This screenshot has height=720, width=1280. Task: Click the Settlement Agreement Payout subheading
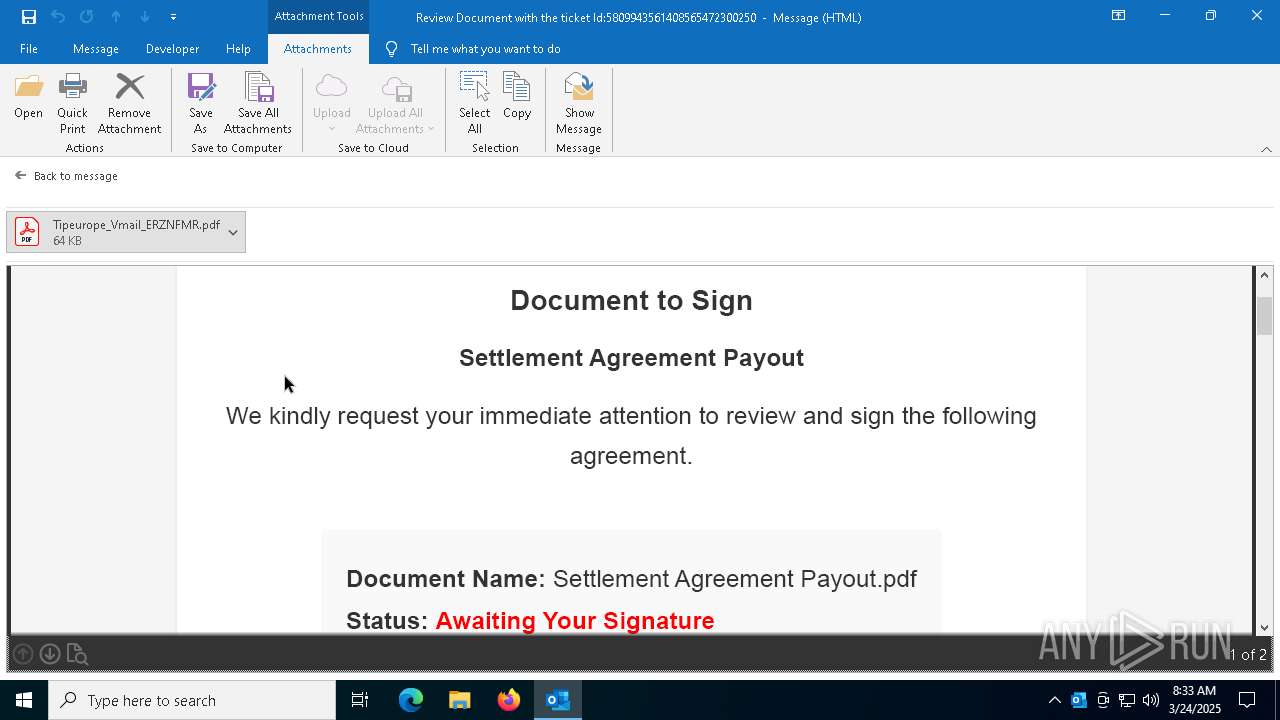click(631, 358)
